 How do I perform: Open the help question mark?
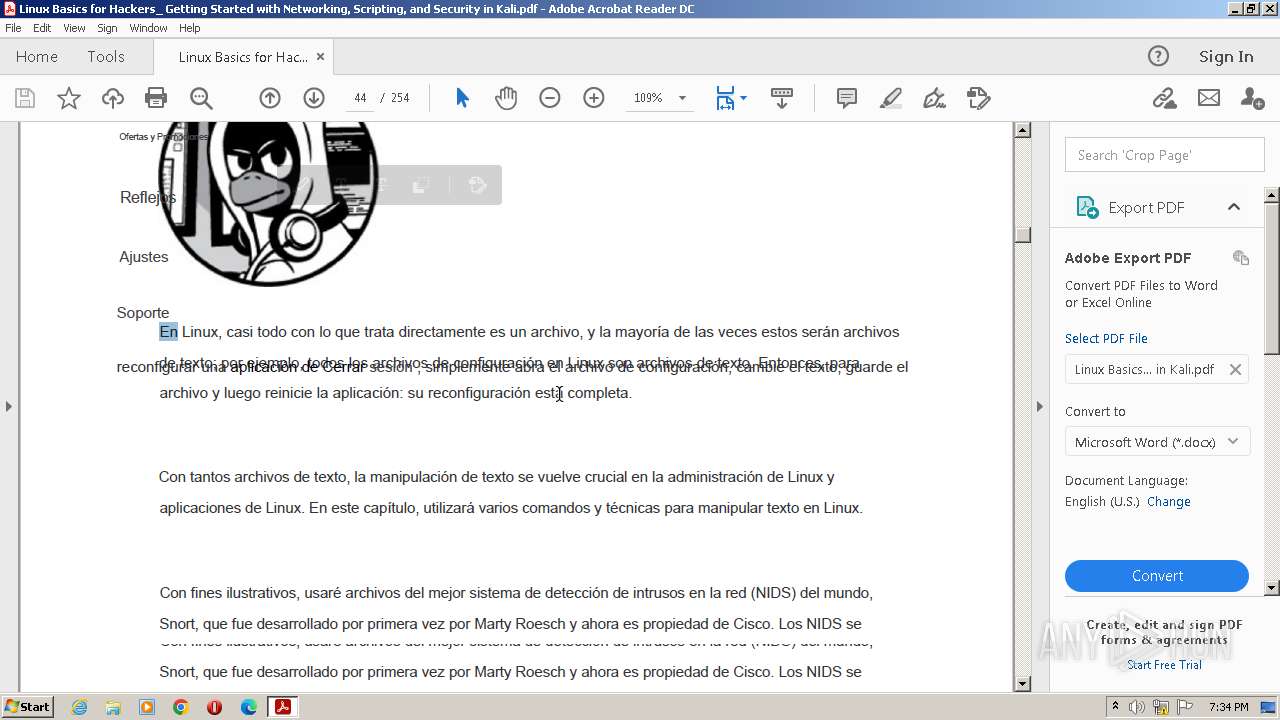pyautogui.click(x=1158, y=56)
